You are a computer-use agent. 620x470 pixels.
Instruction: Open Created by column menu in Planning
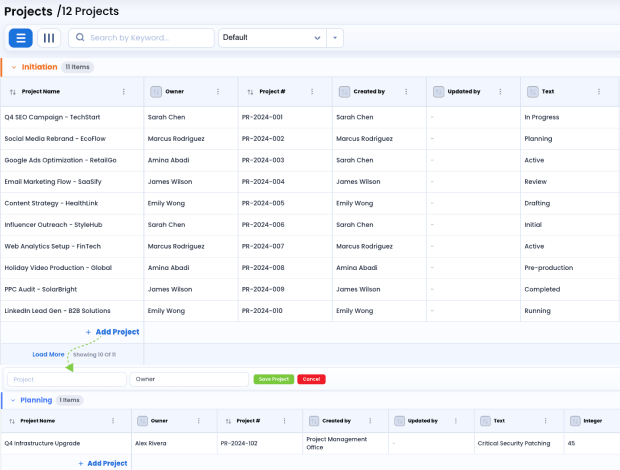coord(370,421)
